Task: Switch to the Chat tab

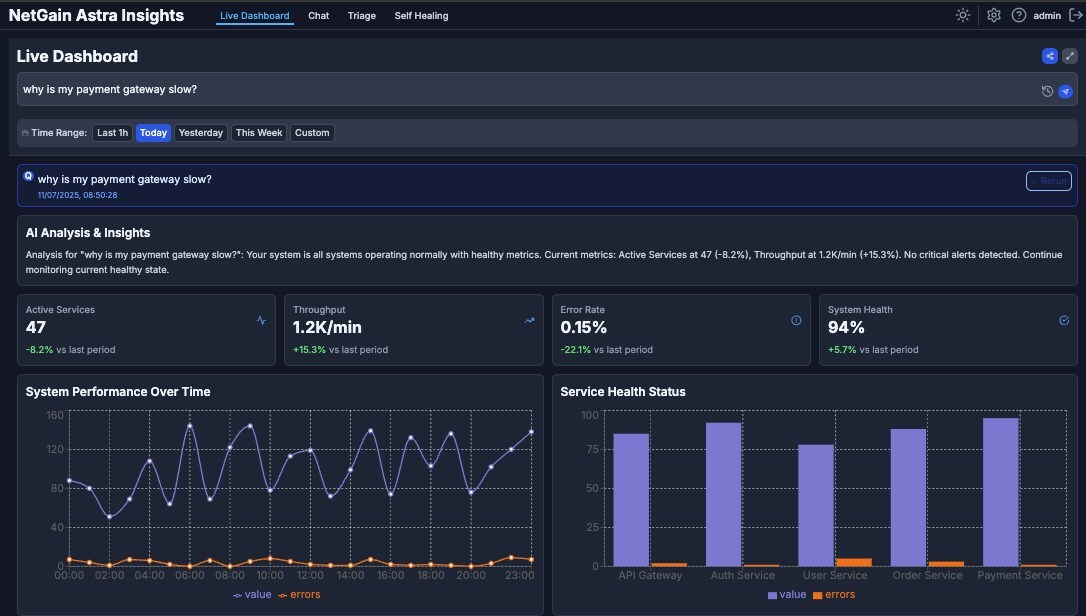Action: pos(318,15)
